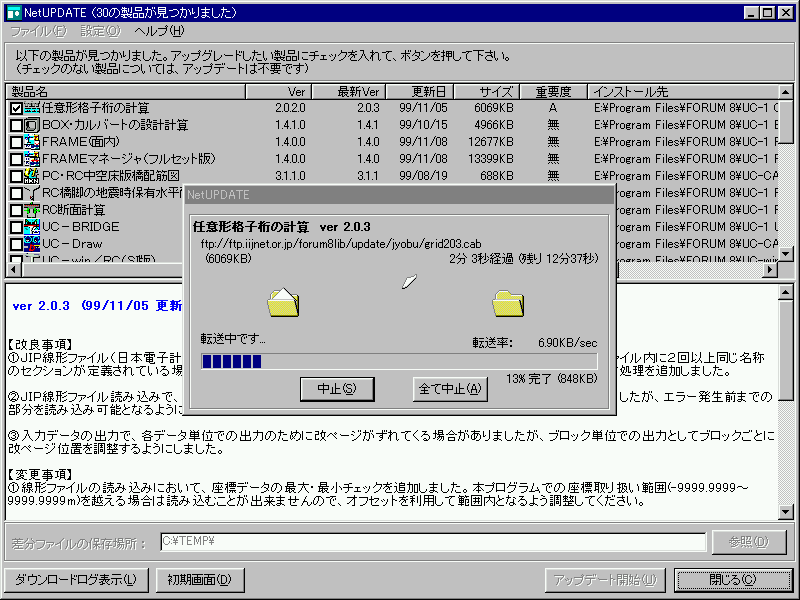Click the destination folder icon in transfer dialog
This screenshot has height=600, width=800.
[509, 302]
